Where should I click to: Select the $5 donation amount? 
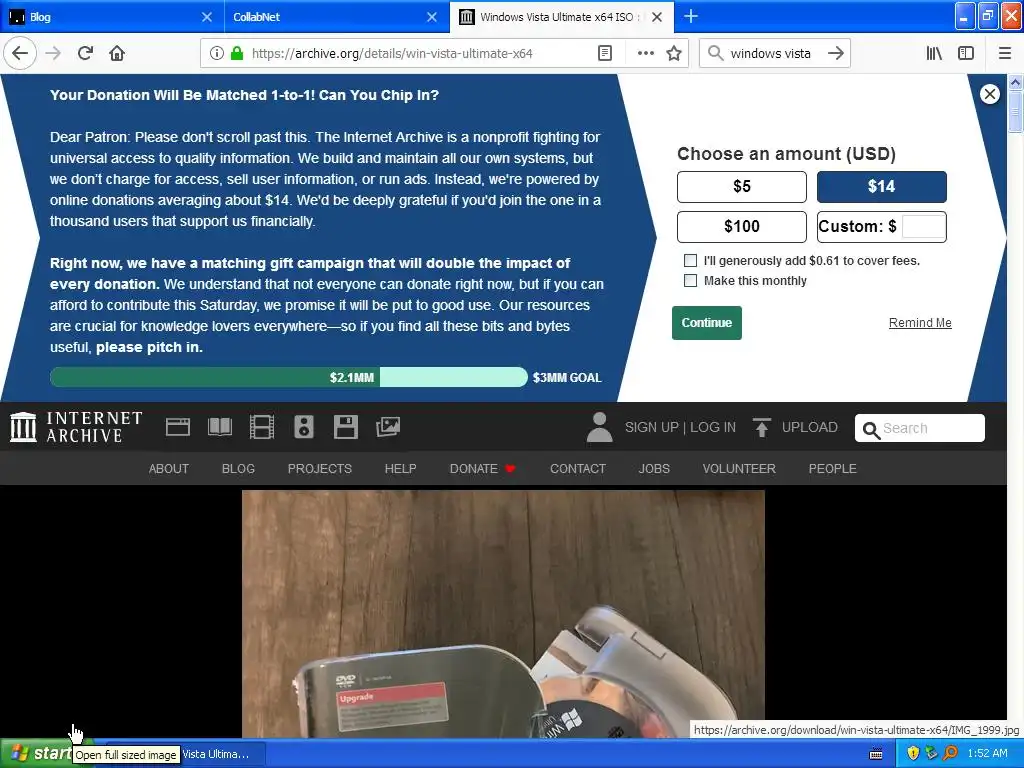click(x=742, y=187)
